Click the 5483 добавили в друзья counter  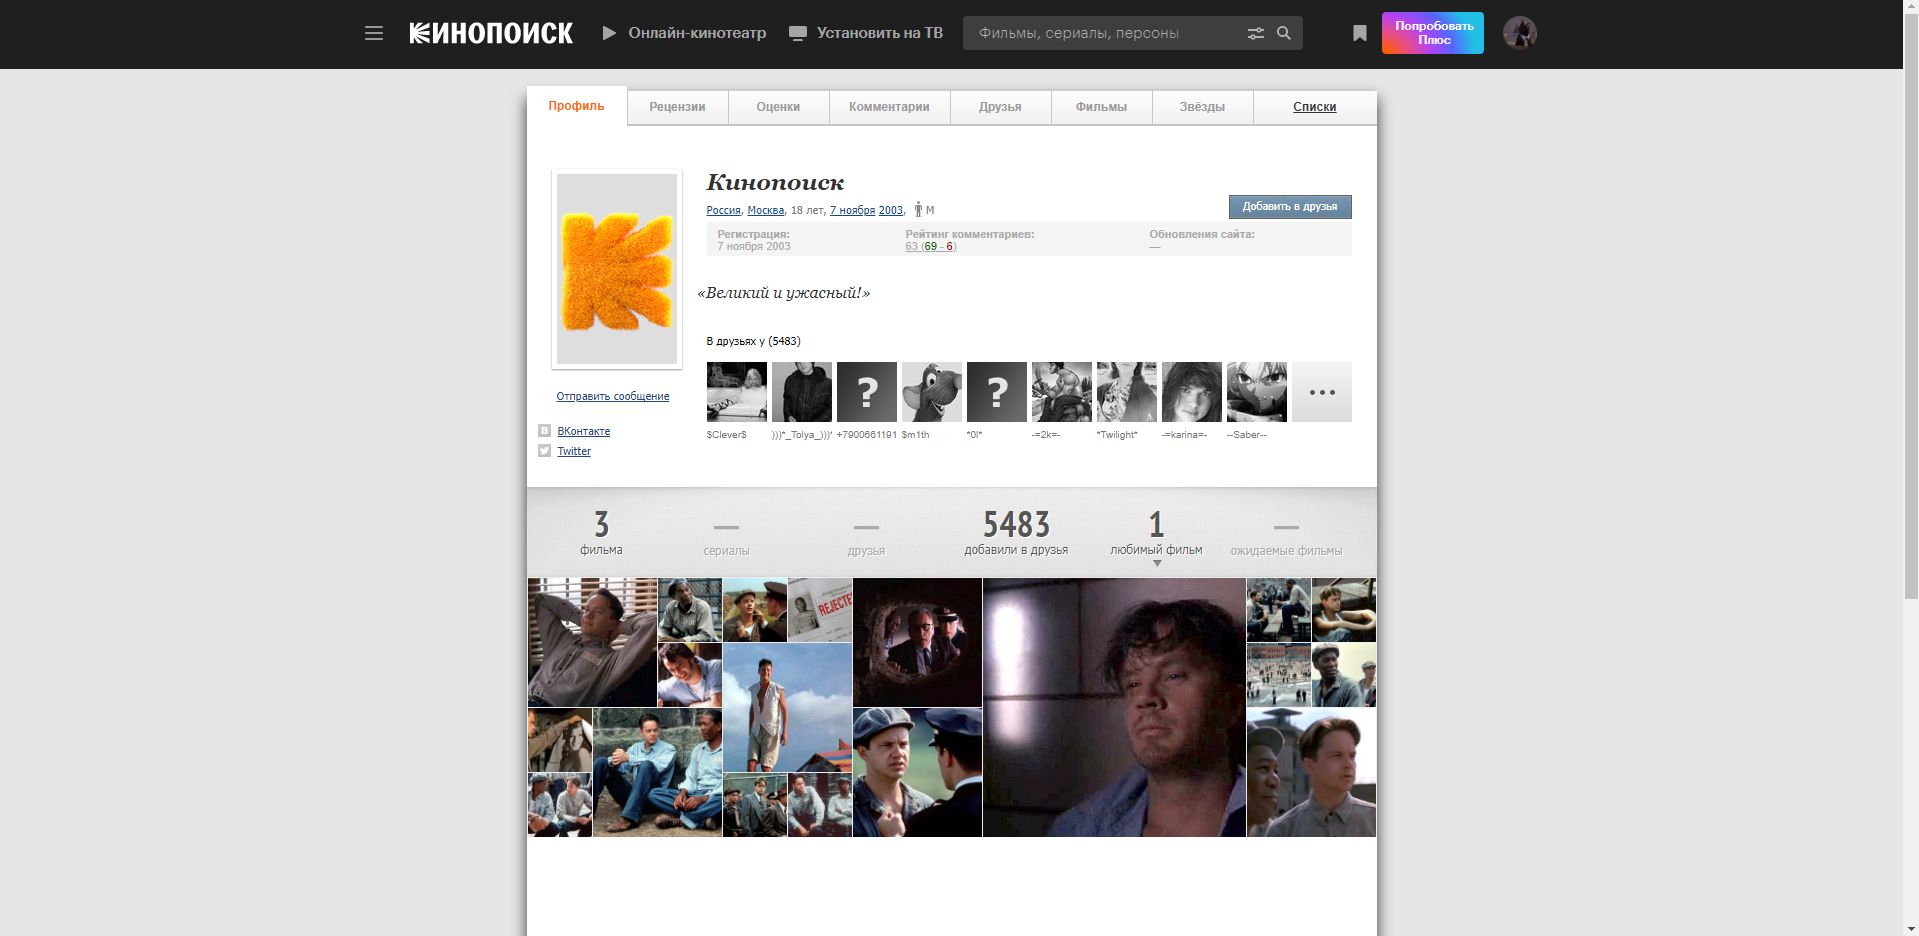tap(1016, 532)
